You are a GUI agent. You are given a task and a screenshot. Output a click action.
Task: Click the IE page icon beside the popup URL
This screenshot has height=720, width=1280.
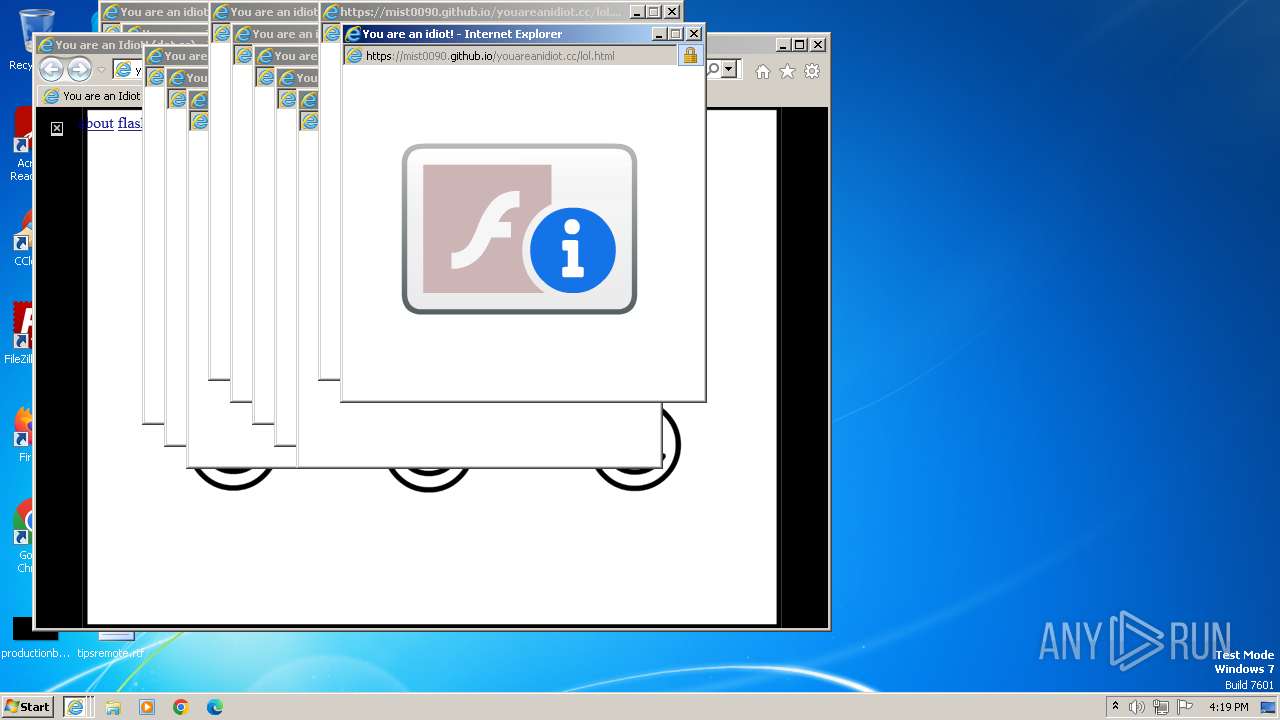[x=354, y=56]
